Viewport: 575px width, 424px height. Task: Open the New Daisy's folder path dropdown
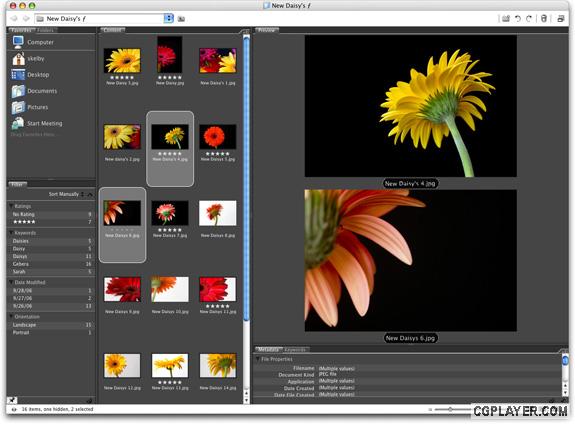(x=168, y=18)
